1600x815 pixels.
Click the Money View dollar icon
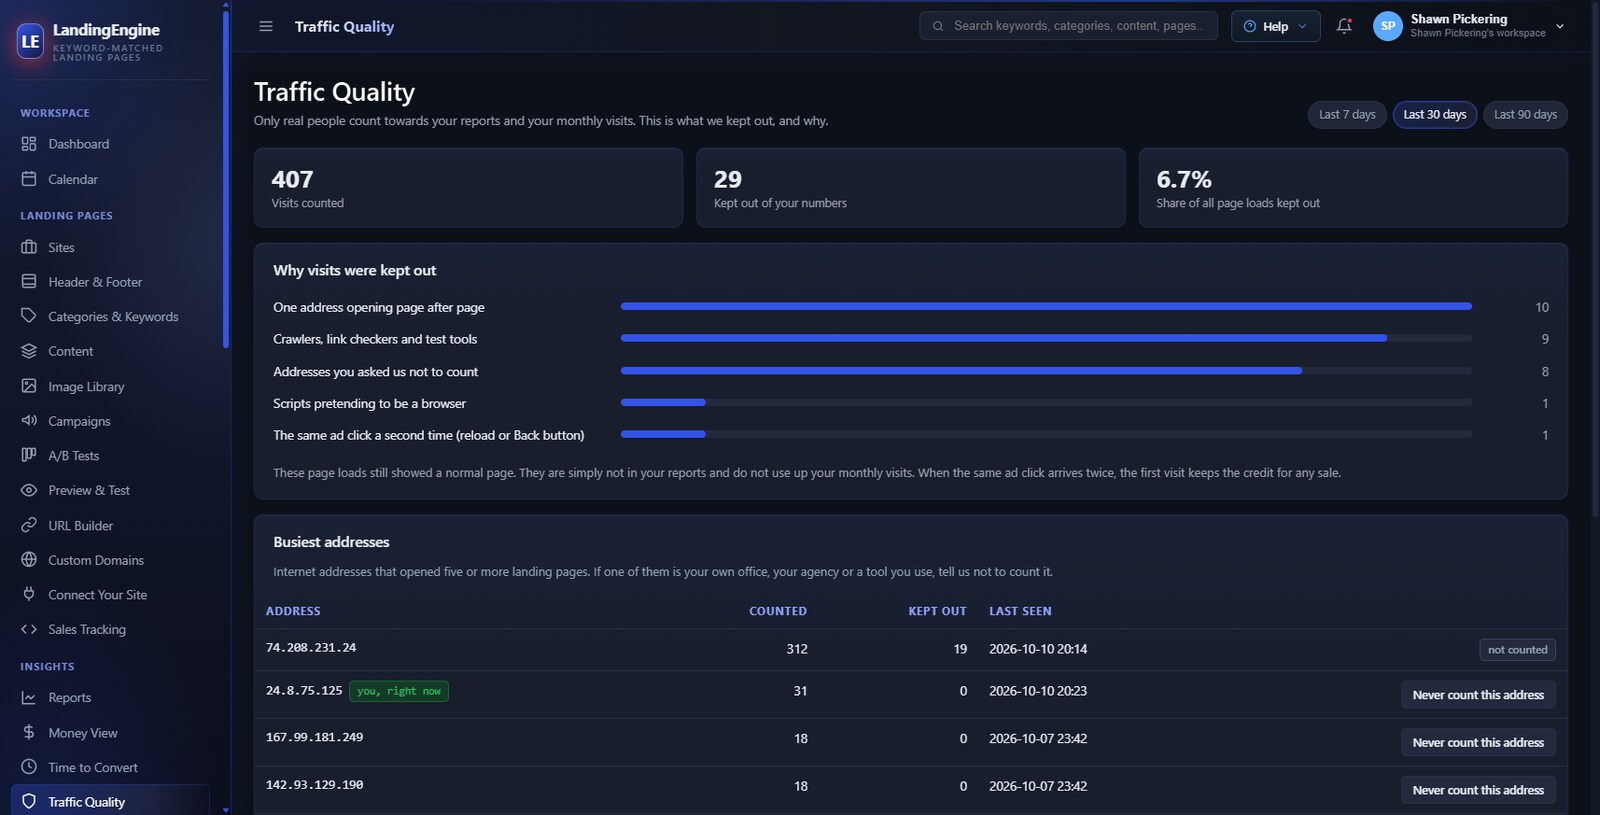tap(29, 733)
